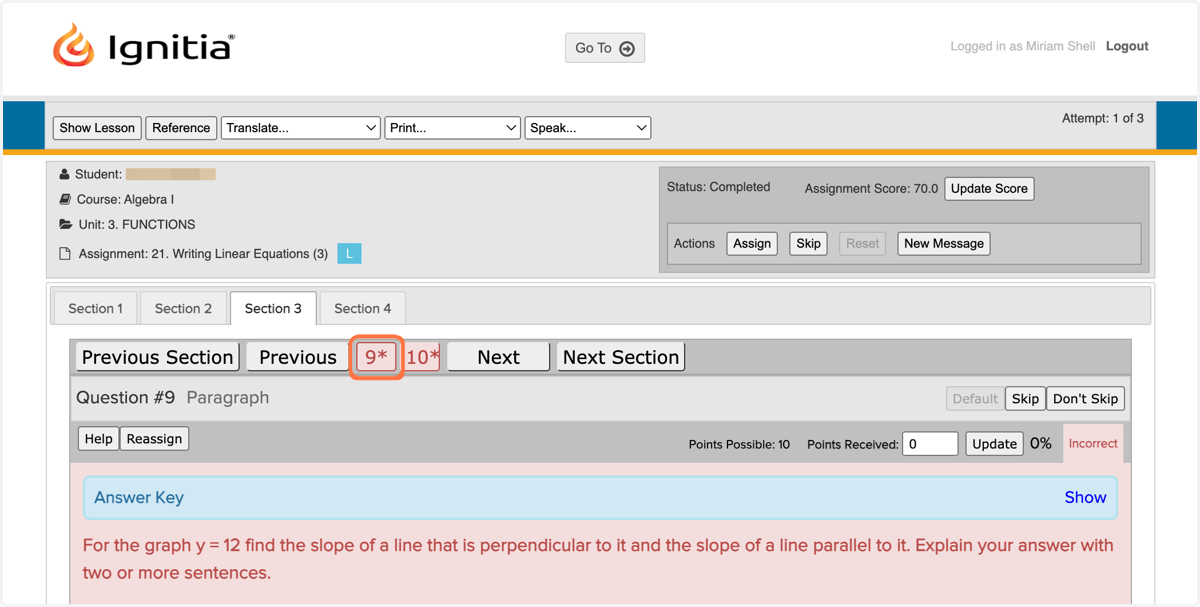Click the Help button
Screen dimensions: 1200x607
(x=99, y=439)
